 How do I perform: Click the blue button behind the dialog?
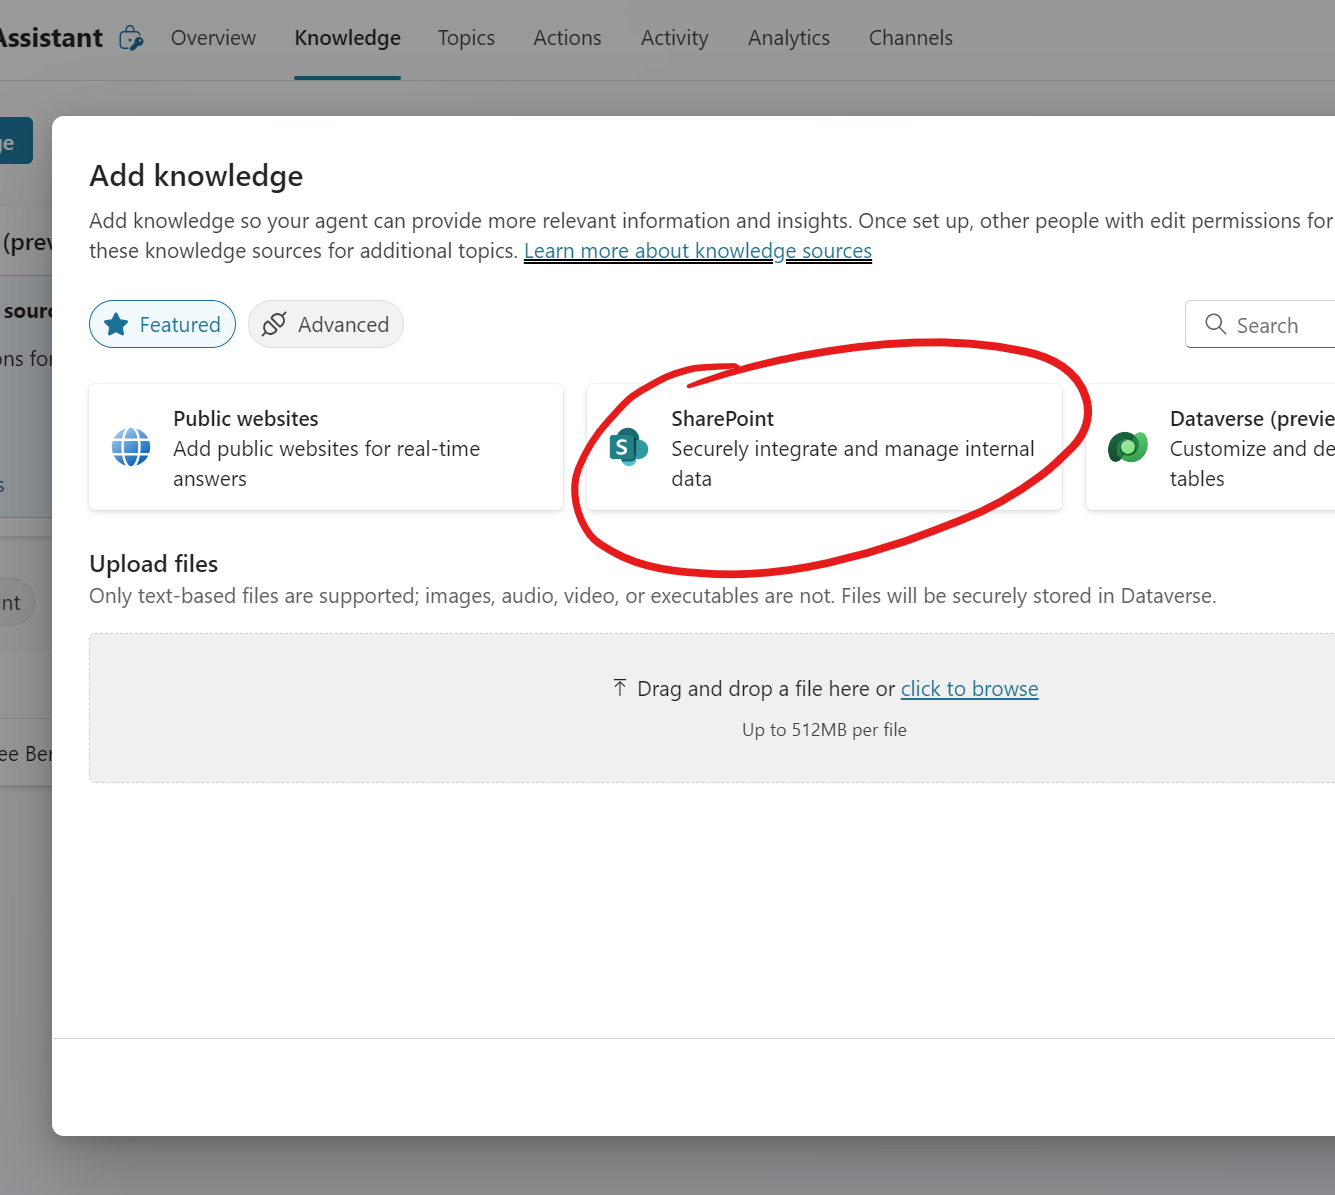tap(16, 141)
